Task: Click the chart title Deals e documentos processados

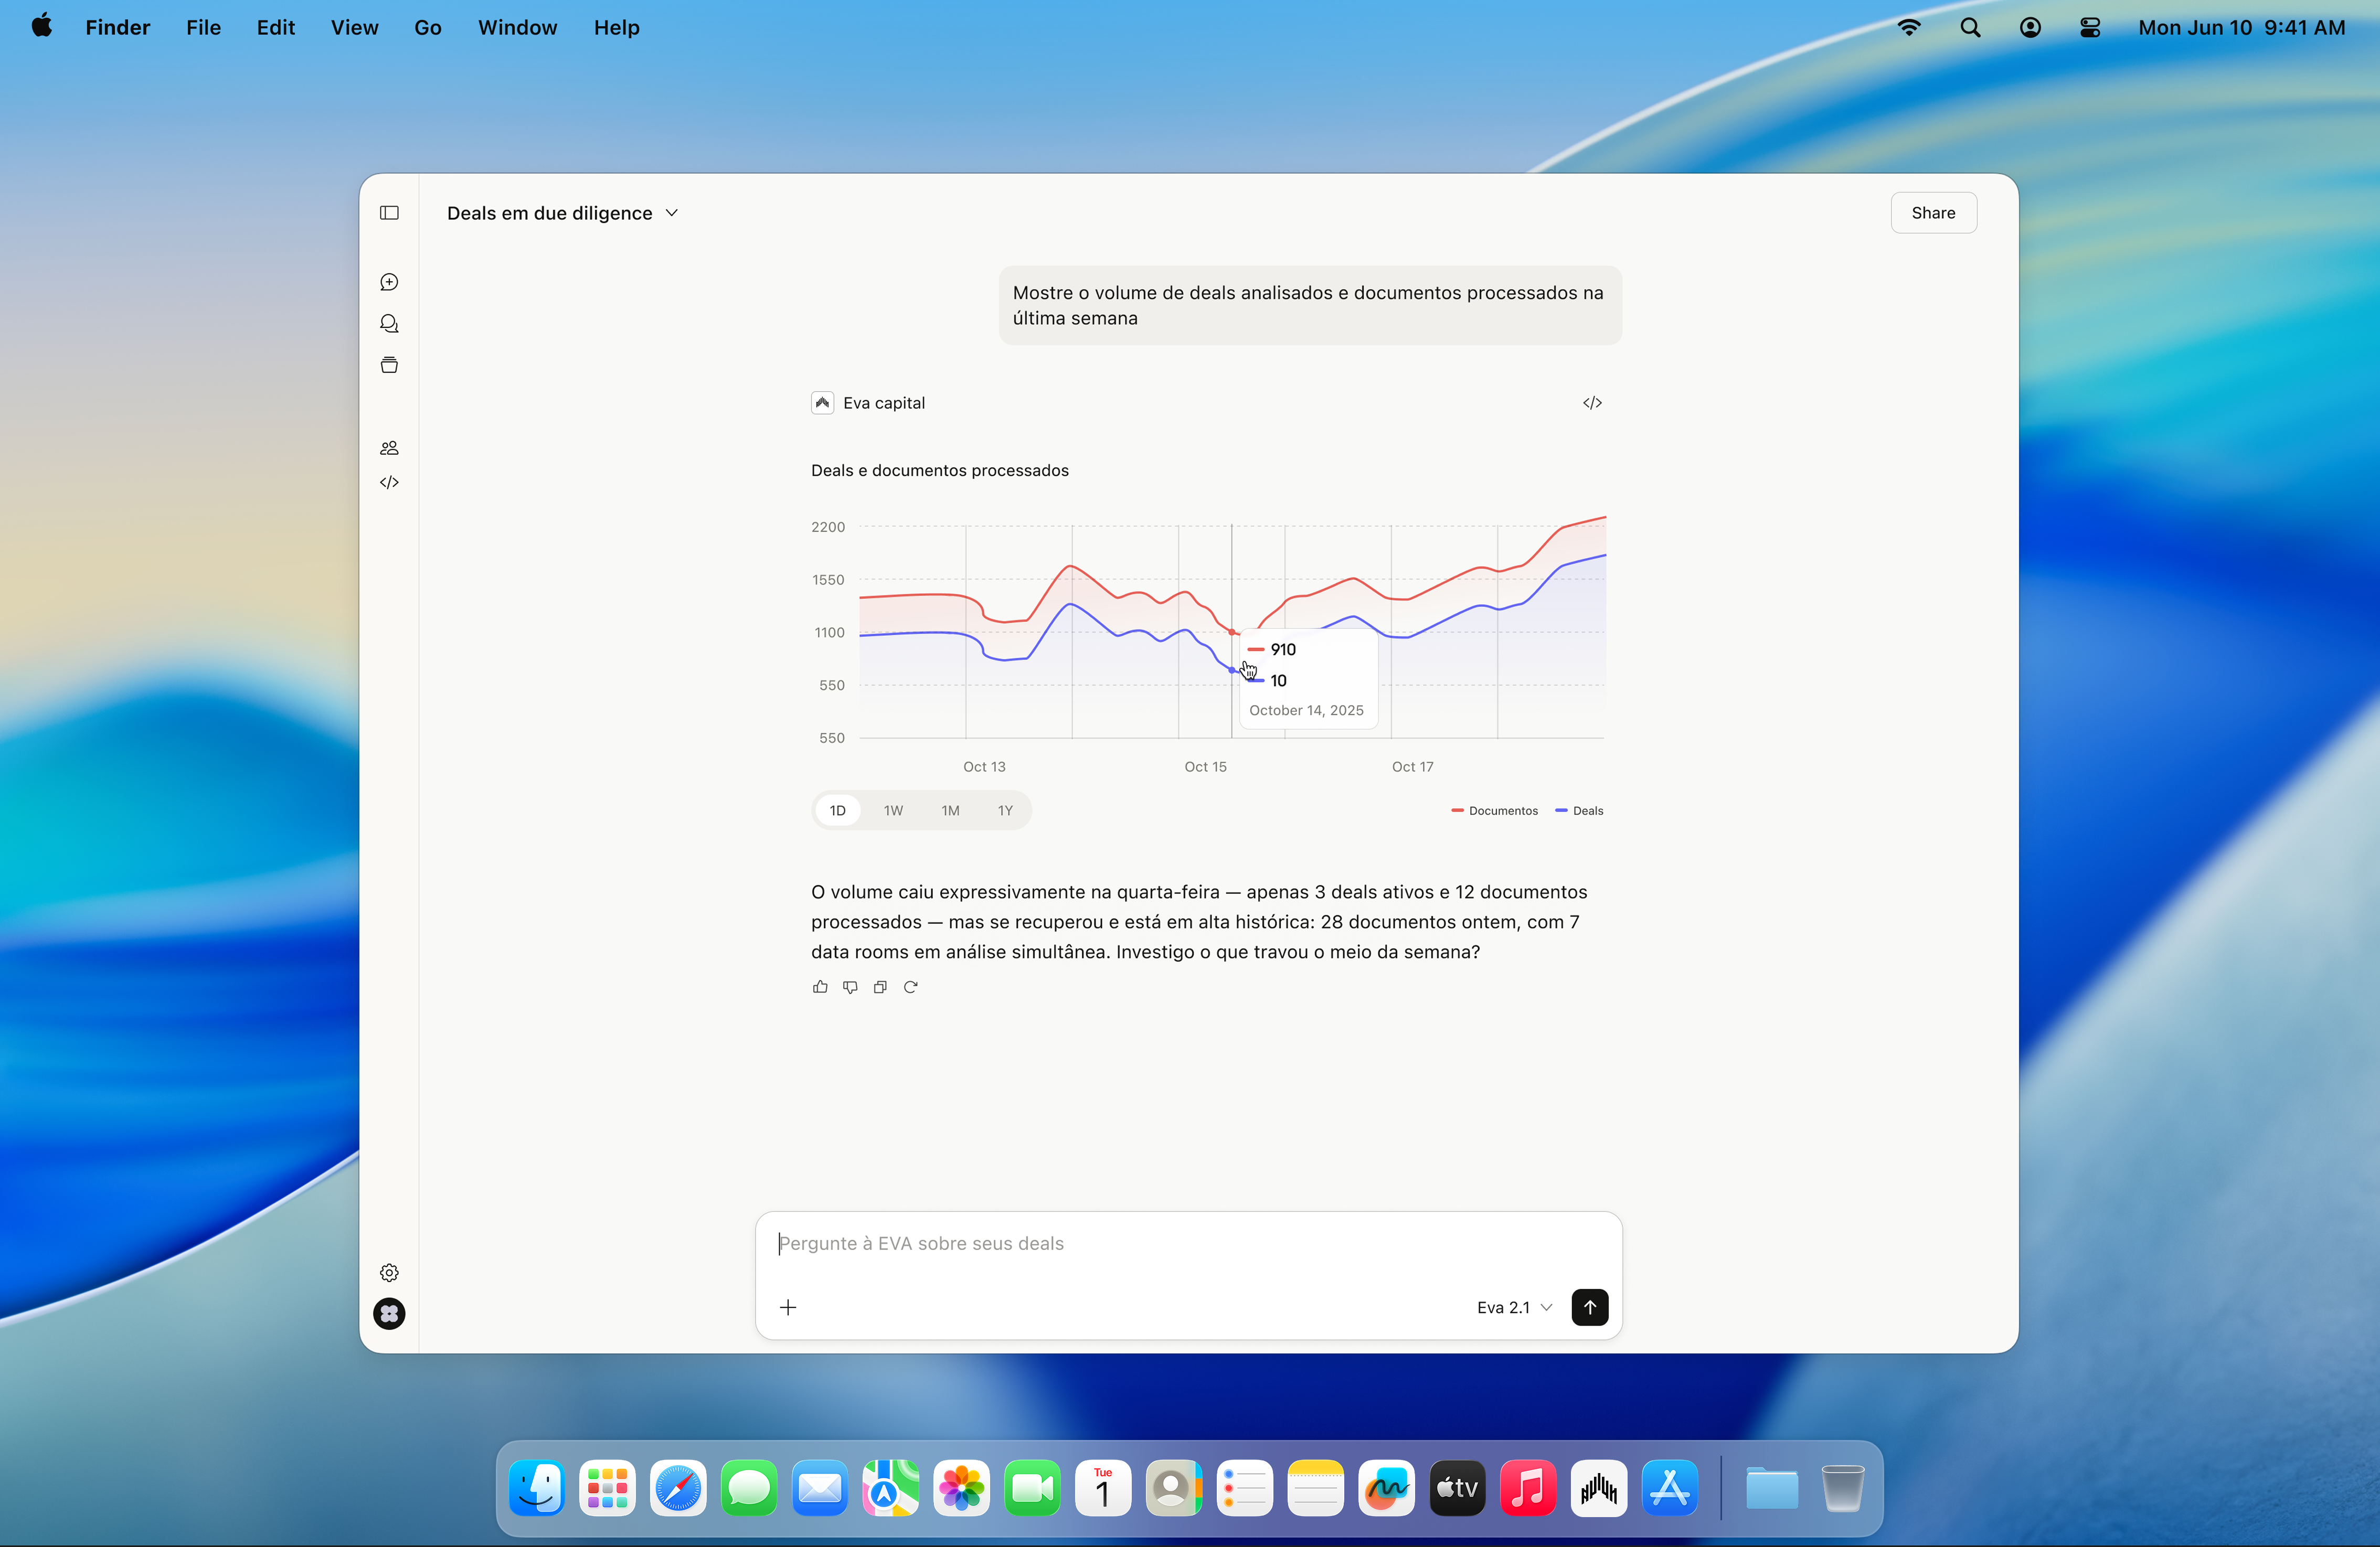Action: point(939,471)
